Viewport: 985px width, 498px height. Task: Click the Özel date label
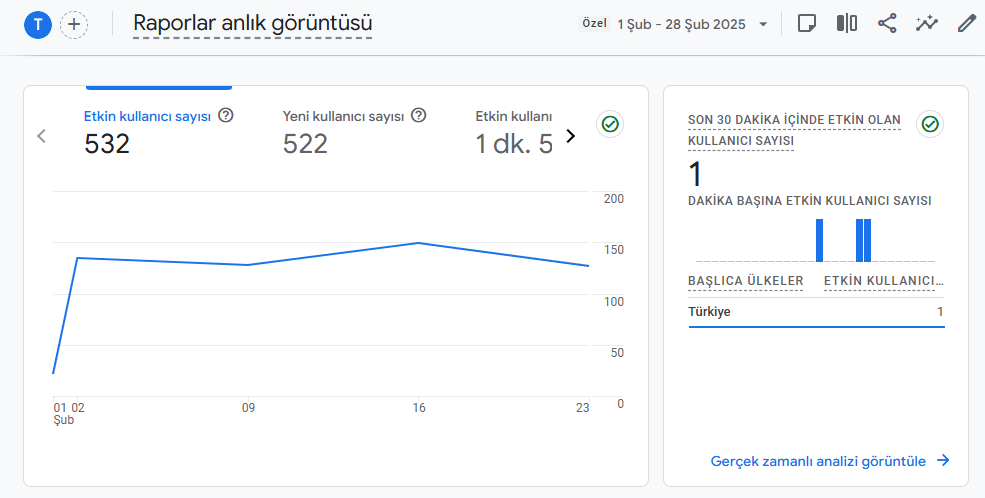click(594, 23)
